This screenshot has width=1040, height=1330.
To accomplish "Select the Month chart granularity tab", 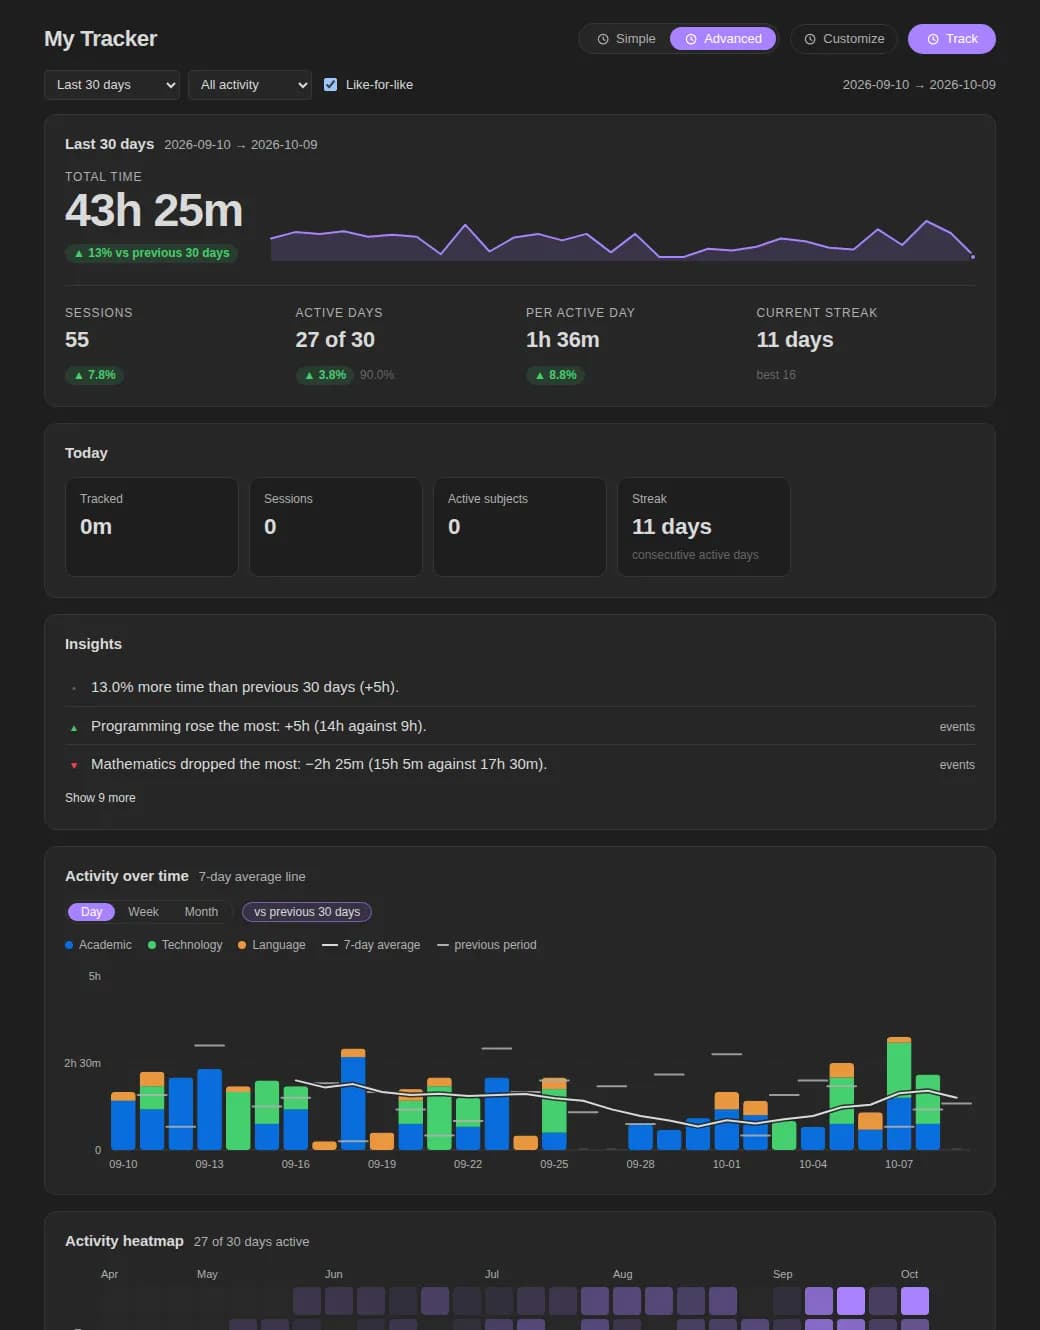I will click(x=201, y=912).
